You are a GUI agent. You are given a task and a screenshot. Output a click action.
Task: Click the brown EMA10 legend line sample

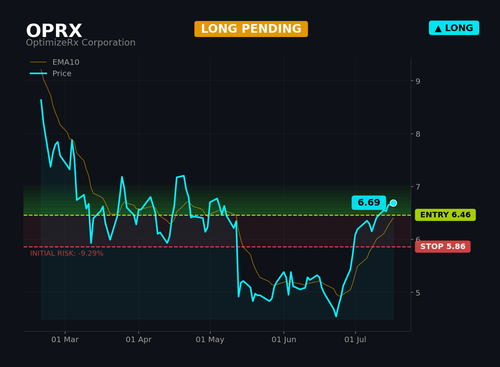click(38, 62)
